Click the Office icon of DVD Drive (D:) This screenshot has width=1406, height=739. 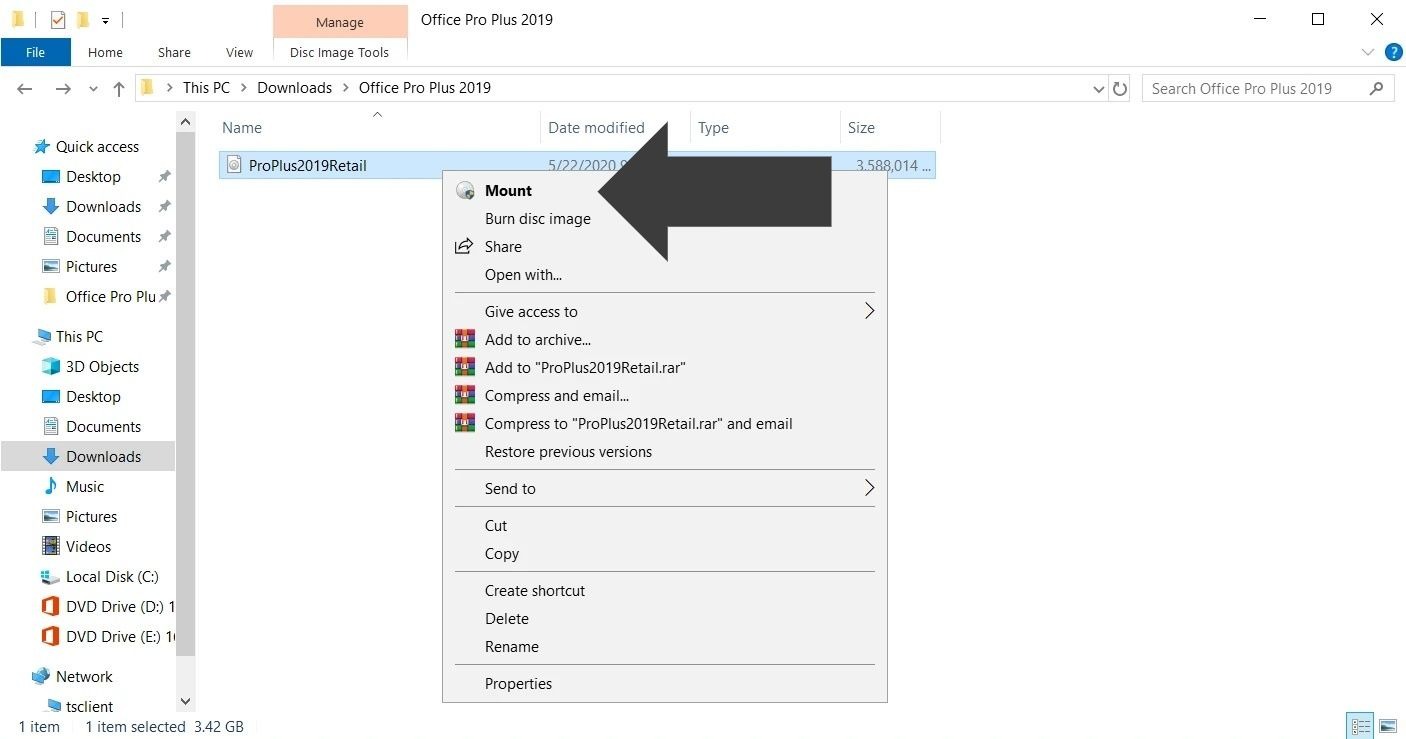pyautogui.click(x=51, y=606)
